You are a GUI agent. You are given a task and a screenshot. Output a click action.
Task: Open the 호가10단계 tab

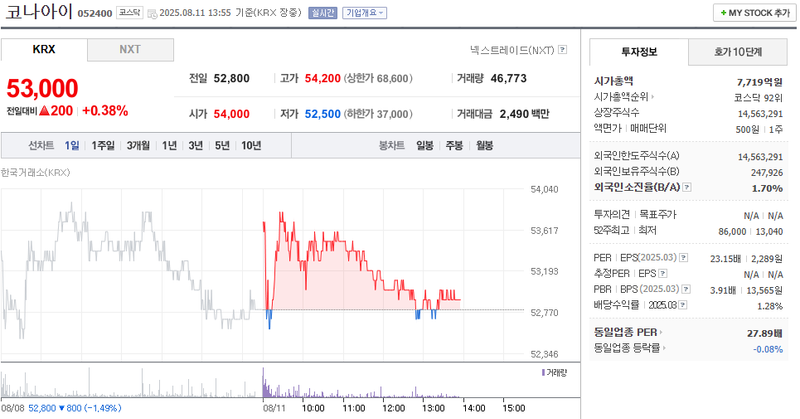click(x=738, y=52)
